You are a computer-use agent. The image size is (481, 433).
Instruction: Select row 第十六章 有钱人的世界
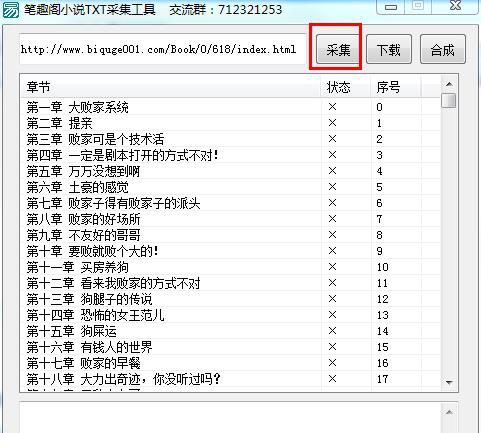coord(231,347)
